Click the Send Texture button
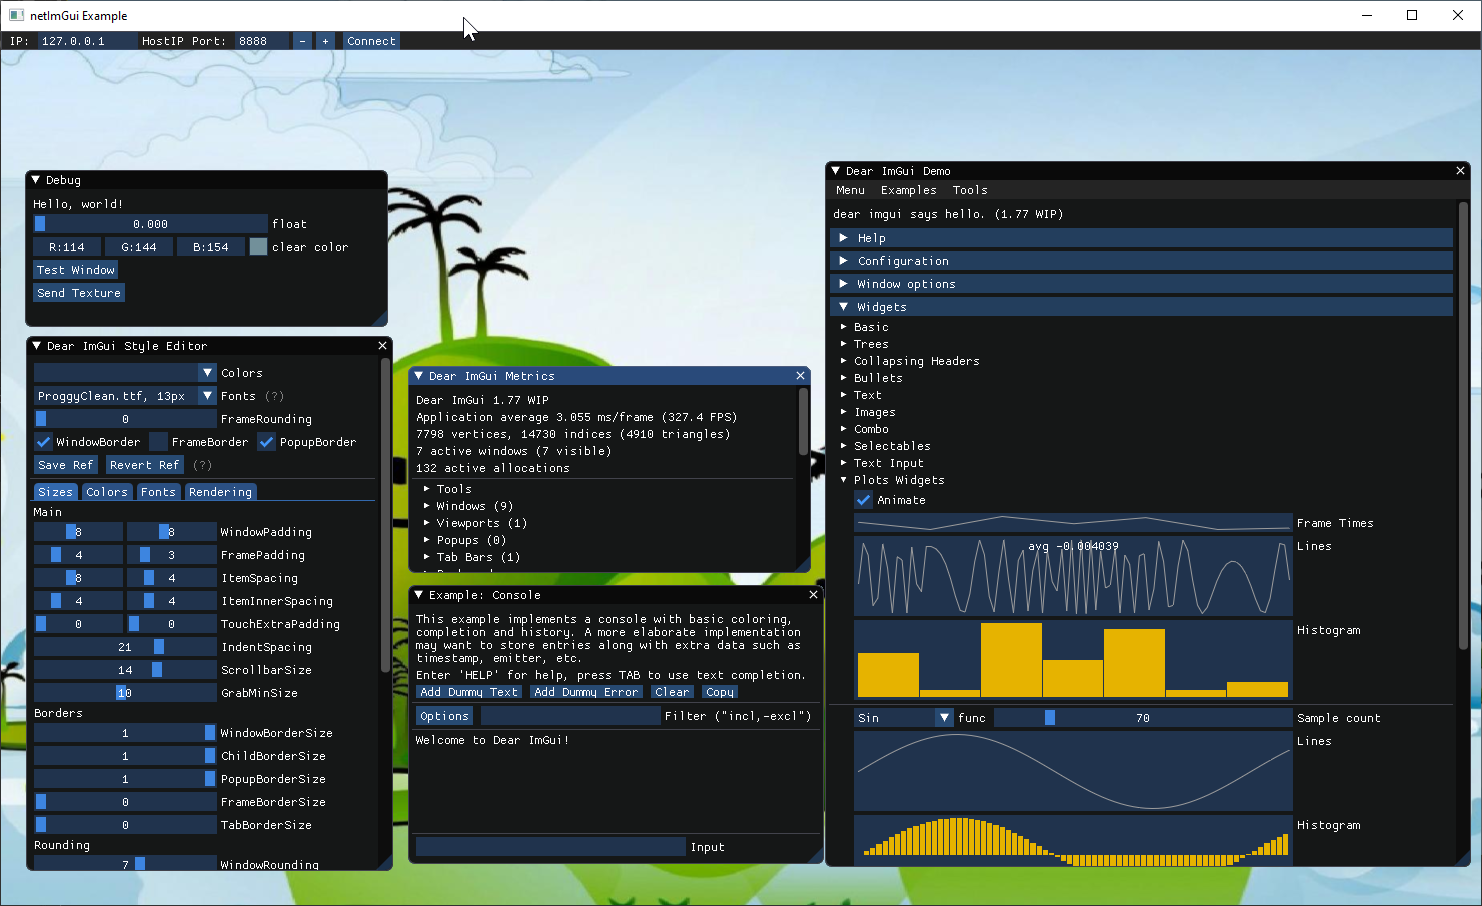This screenshot has height=906, width=1482. point(79,293)
